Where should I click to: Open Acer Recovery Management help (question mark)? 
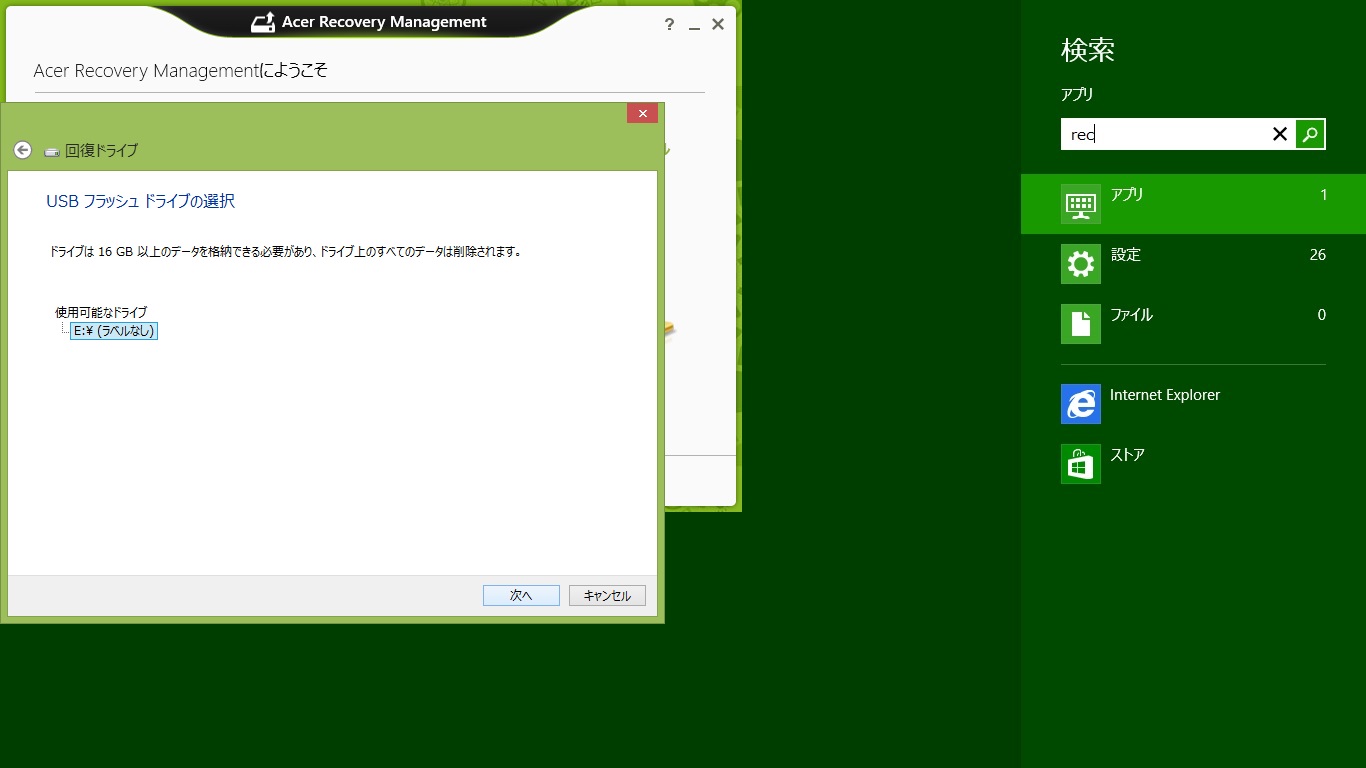[x=669, y=25]
